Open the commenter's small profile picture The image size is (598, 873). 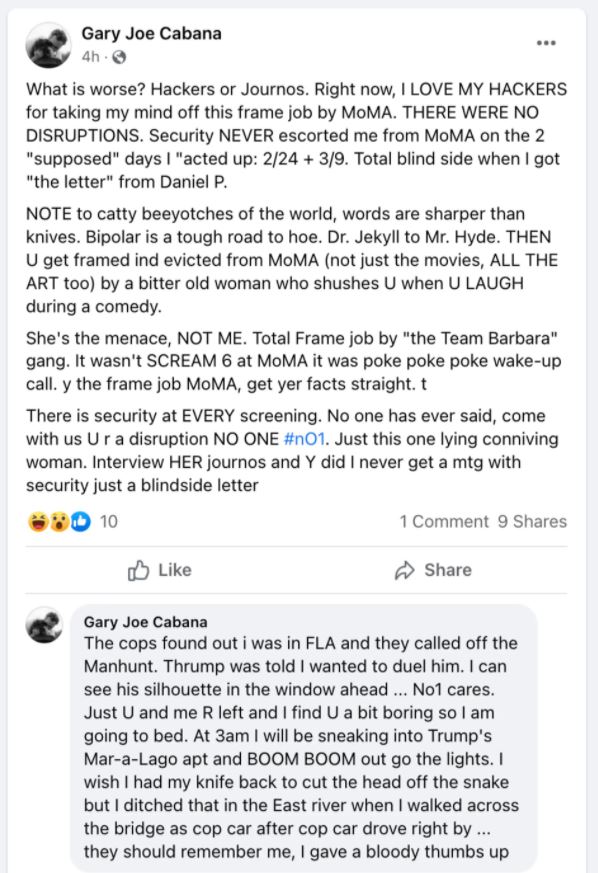tap(45, 625)
